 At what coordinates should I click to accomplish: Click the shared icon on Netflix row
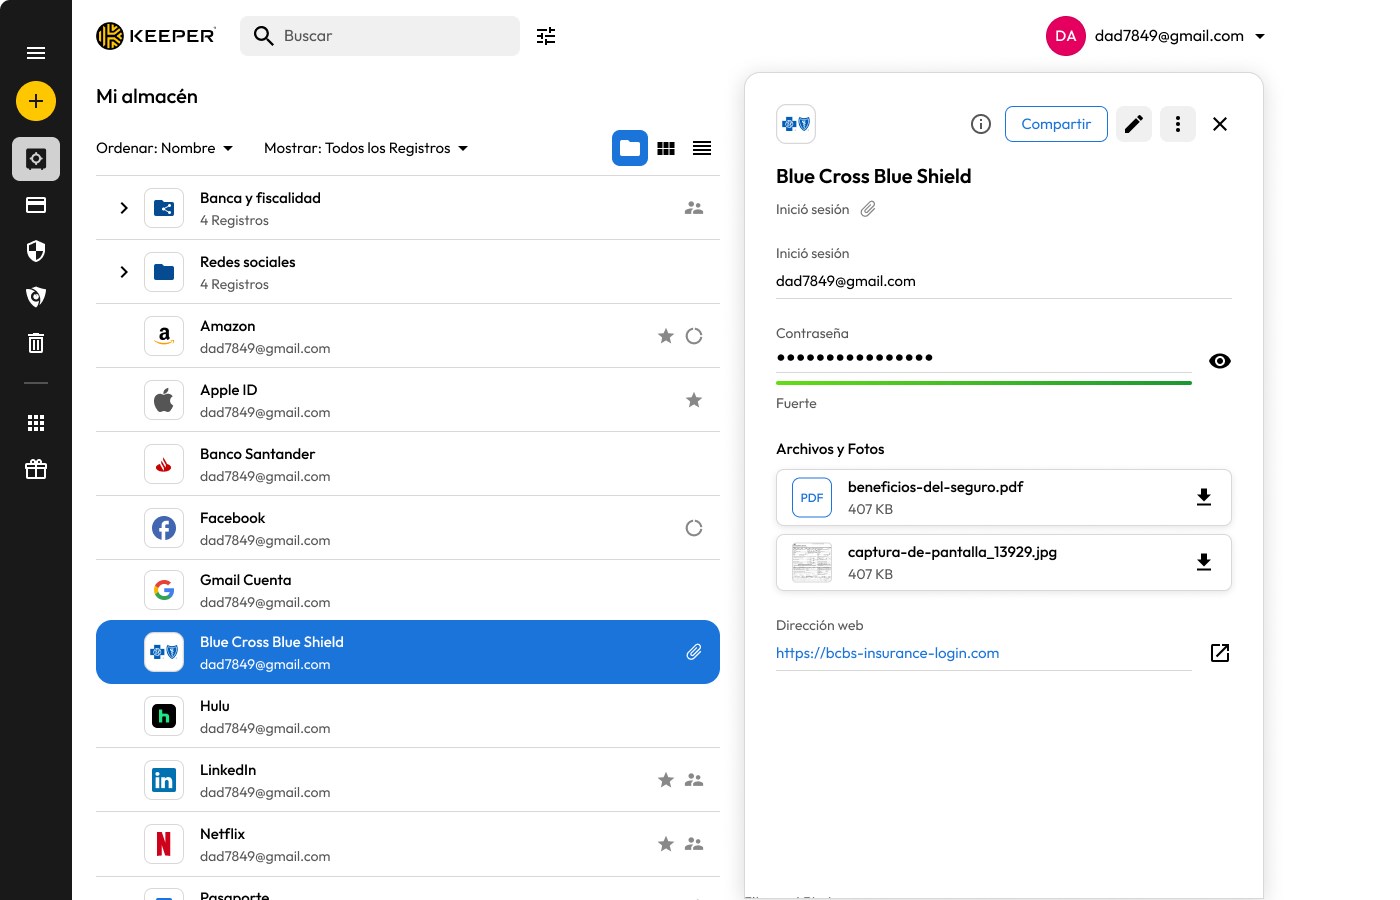pos(694,844)
